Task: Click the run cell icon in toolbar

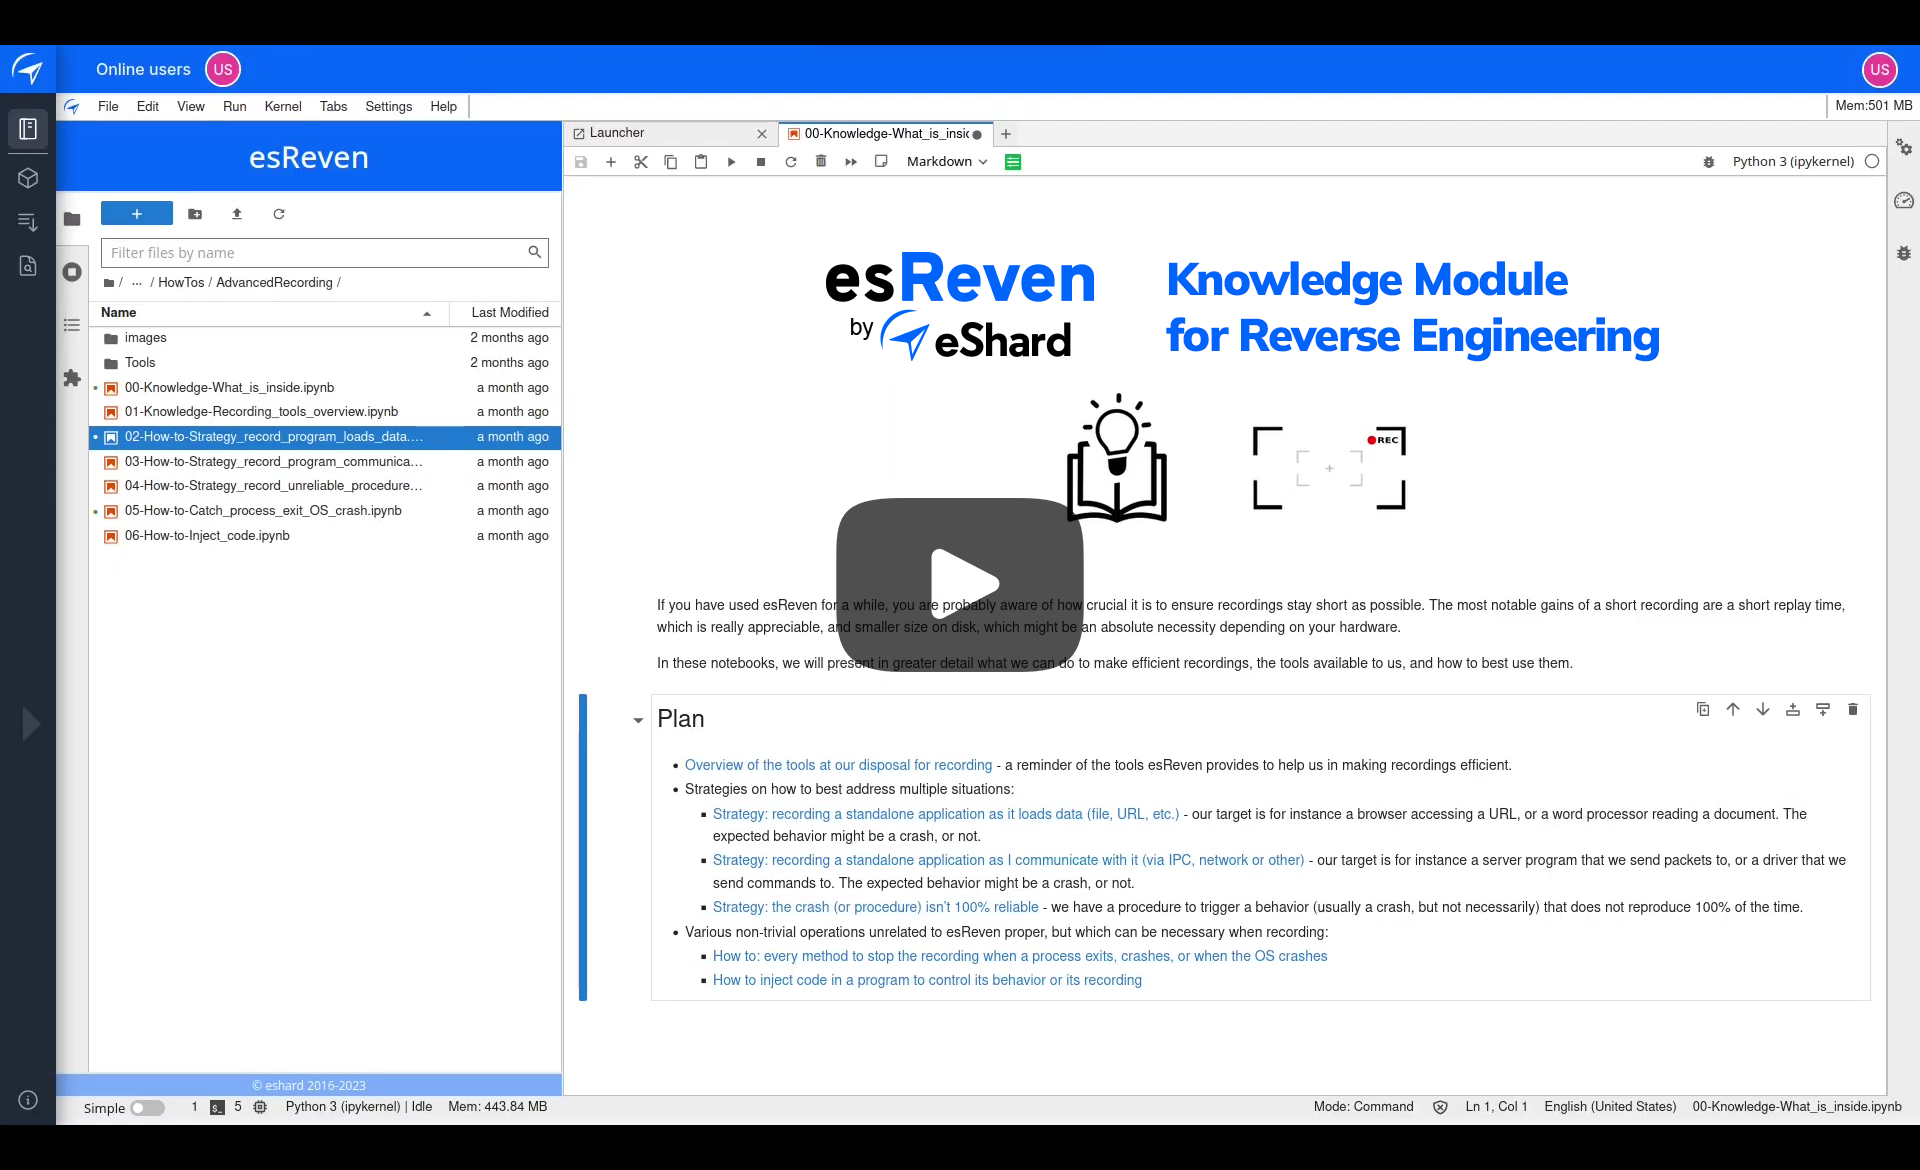Action: 731,160
